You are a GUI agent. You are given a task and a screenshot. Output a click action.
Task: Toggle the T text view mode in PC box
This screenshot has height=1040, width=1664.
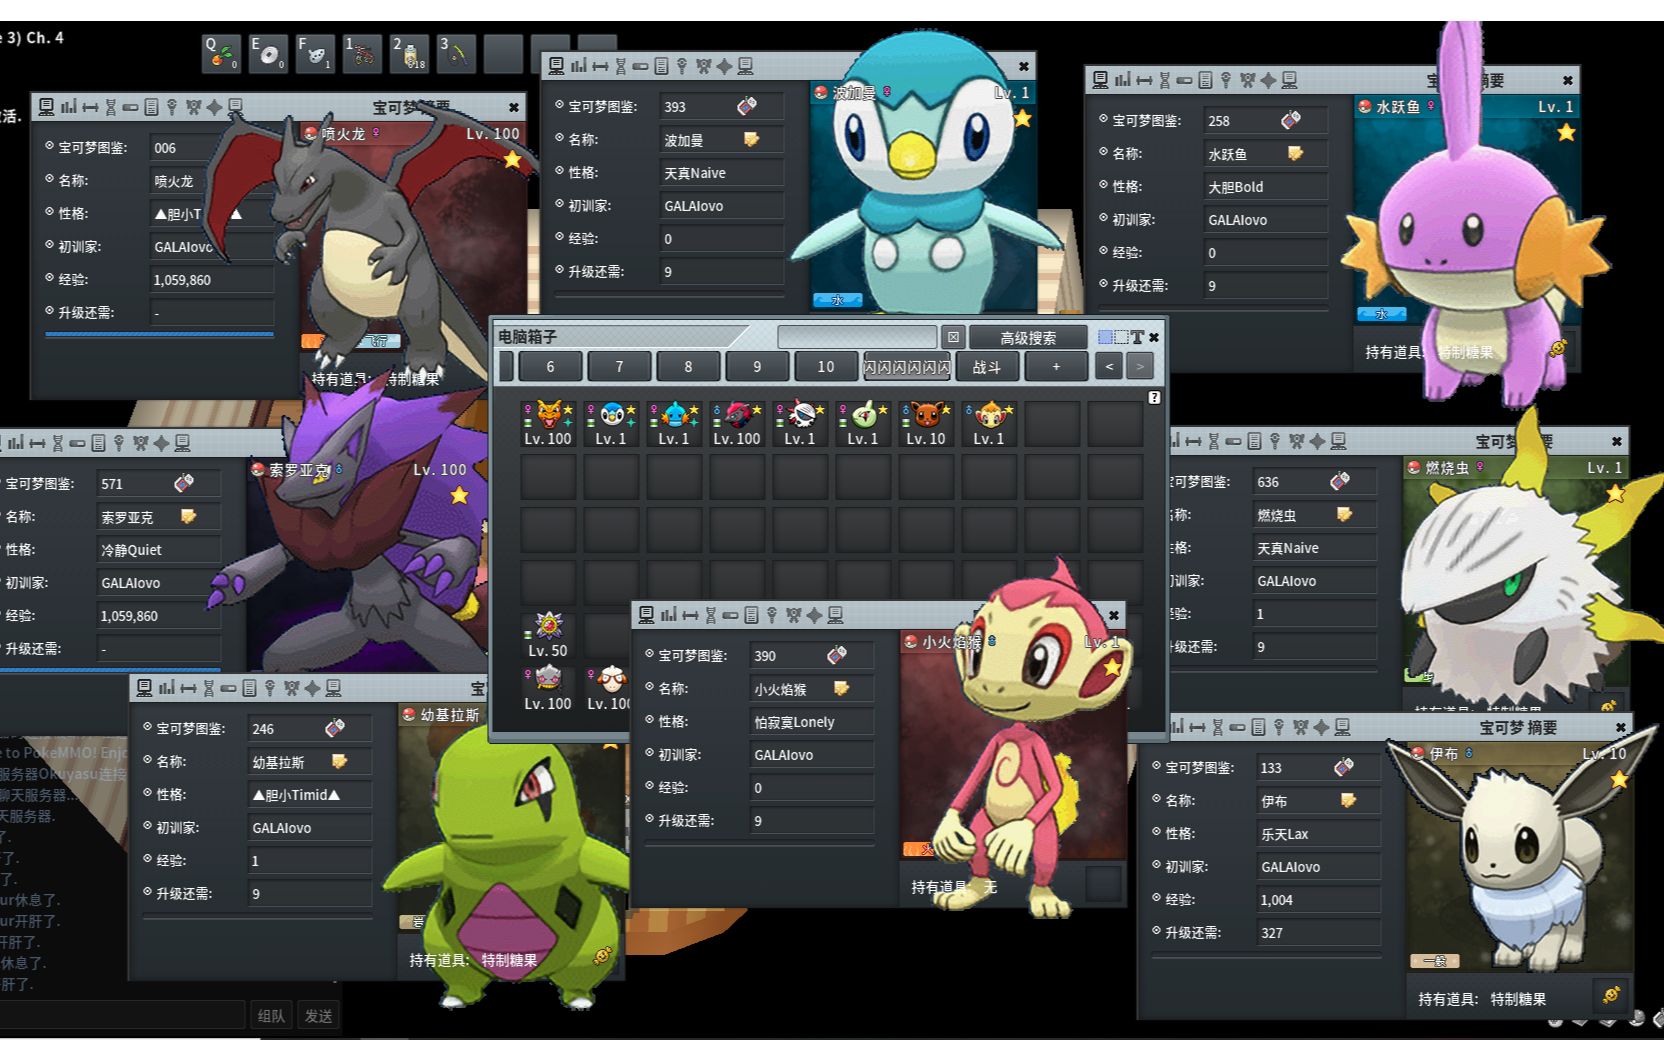click(x=1137, y=337)
